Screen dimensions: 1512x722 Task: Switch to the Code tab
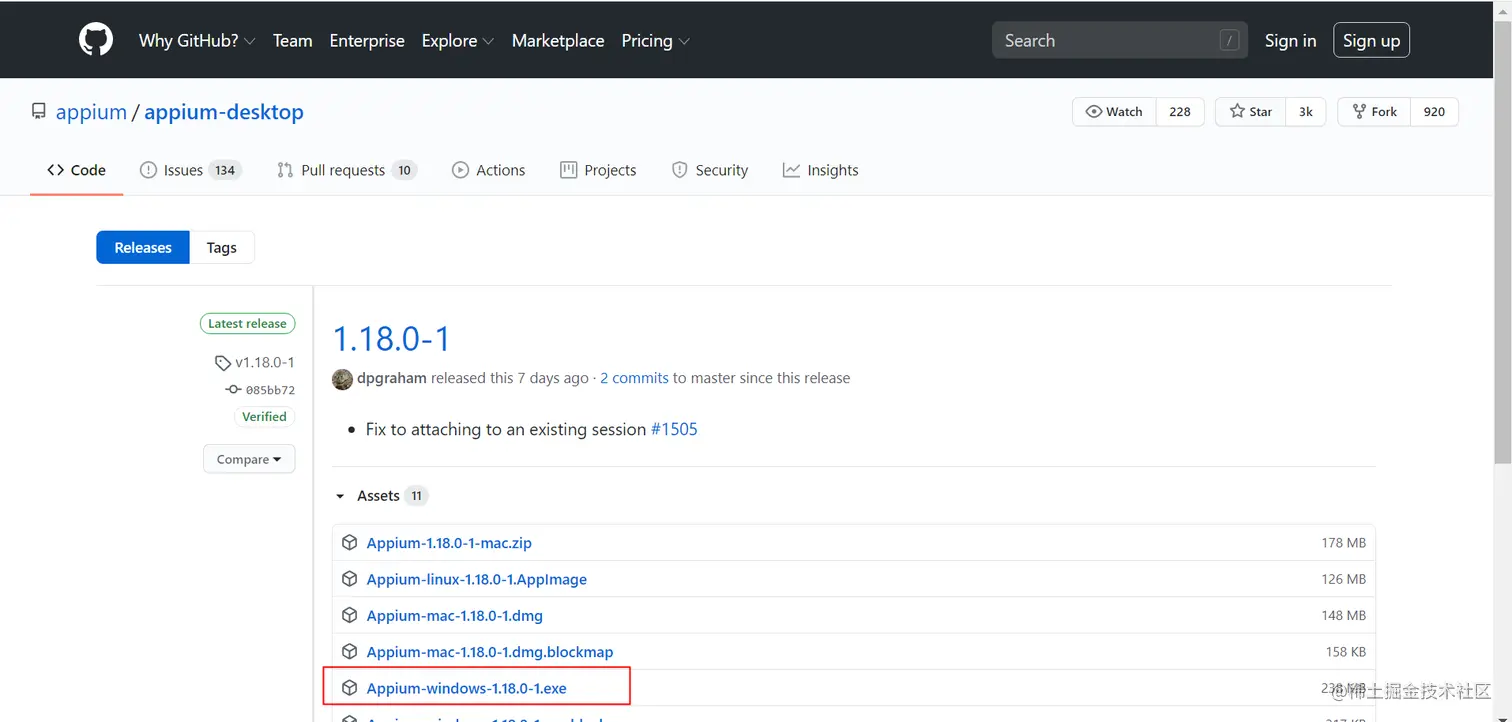76,170
